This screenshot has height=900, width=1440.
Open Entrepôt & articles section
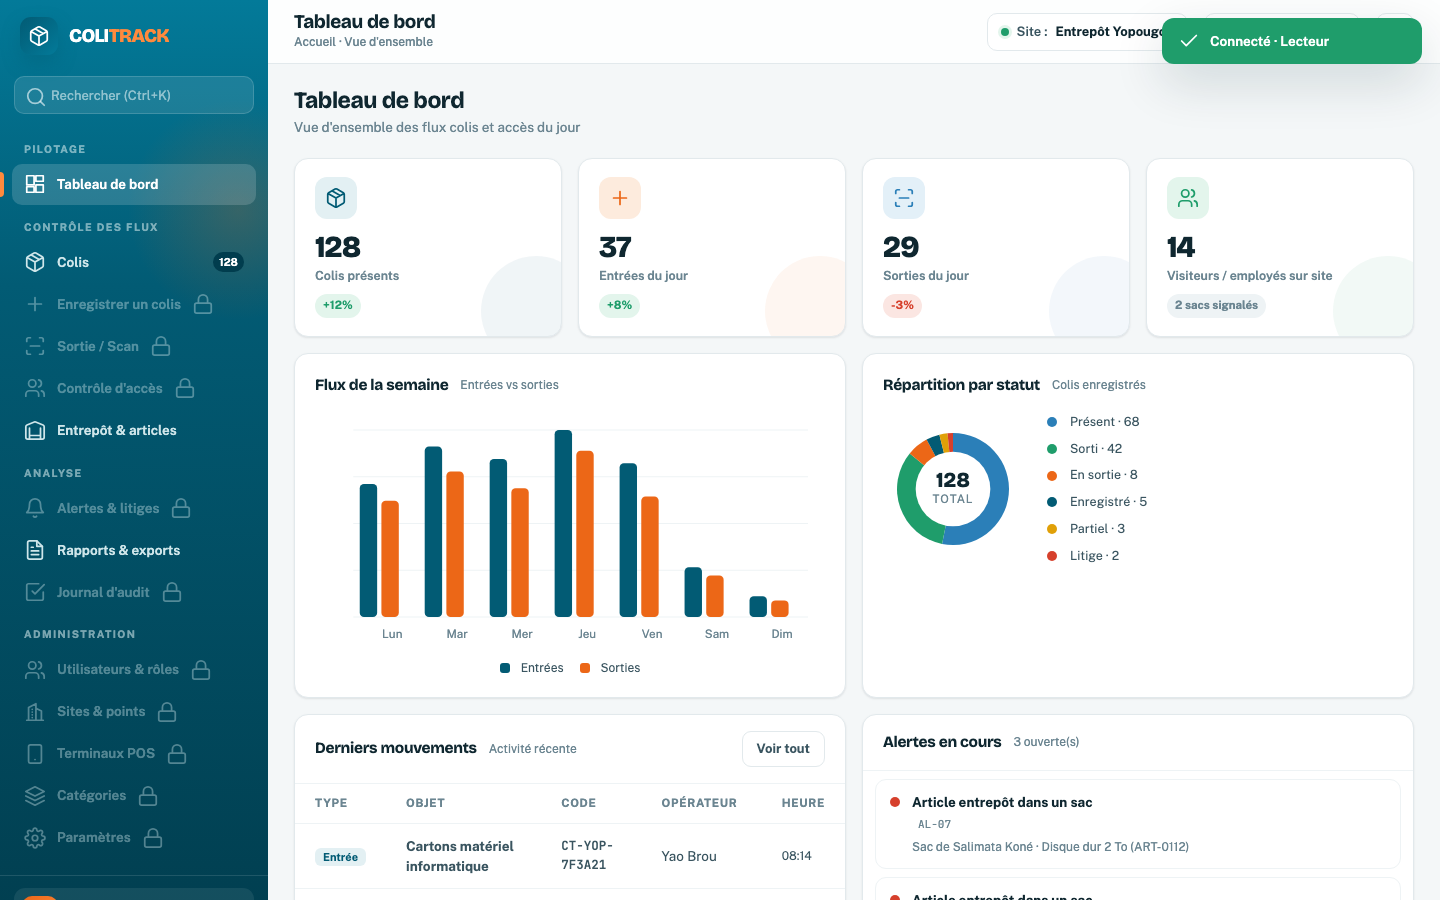coord(134,430)
